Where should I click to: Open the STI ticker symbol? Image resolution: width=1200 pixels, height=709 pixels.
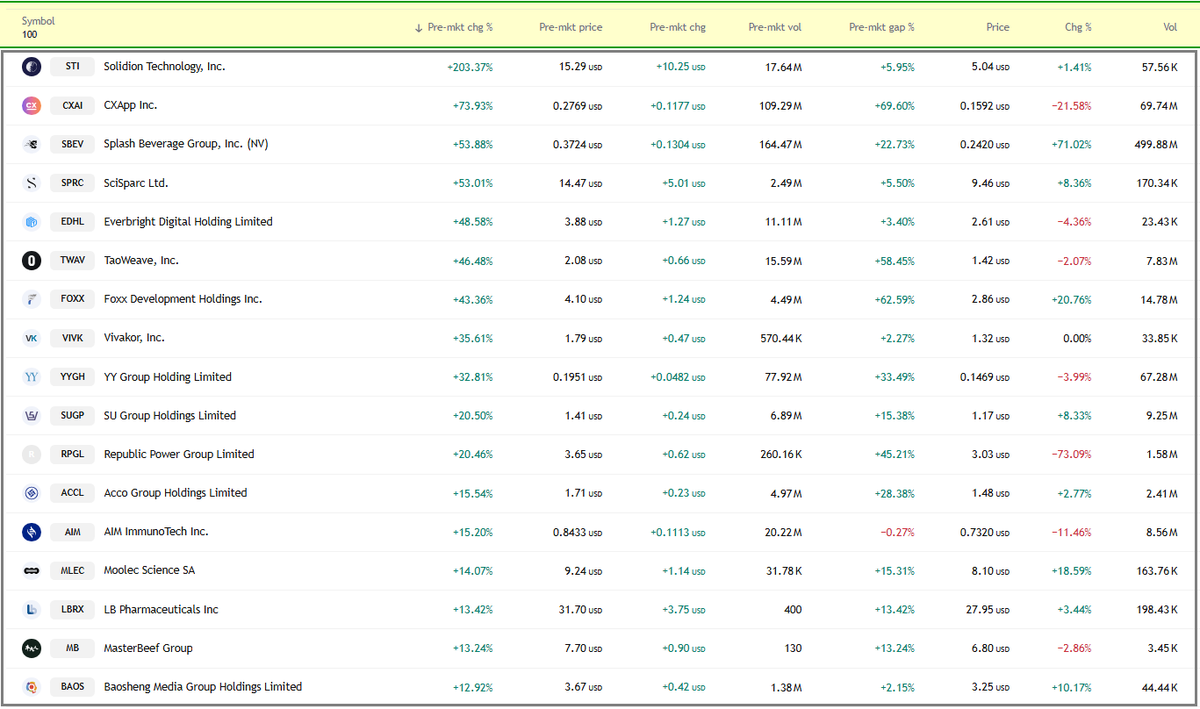pos(72,67)
